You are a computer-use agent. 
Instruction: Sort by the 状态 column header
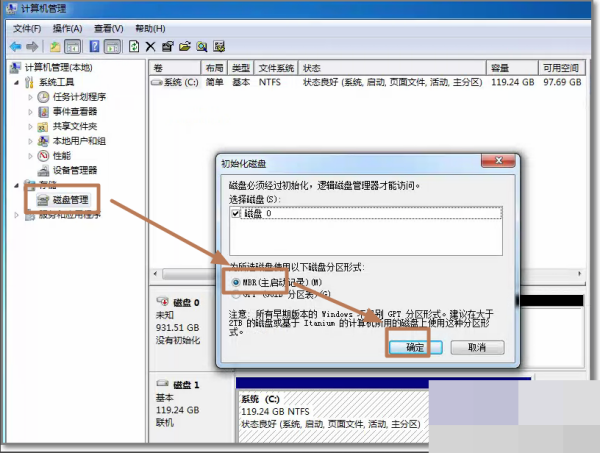(x=392, y=68)
